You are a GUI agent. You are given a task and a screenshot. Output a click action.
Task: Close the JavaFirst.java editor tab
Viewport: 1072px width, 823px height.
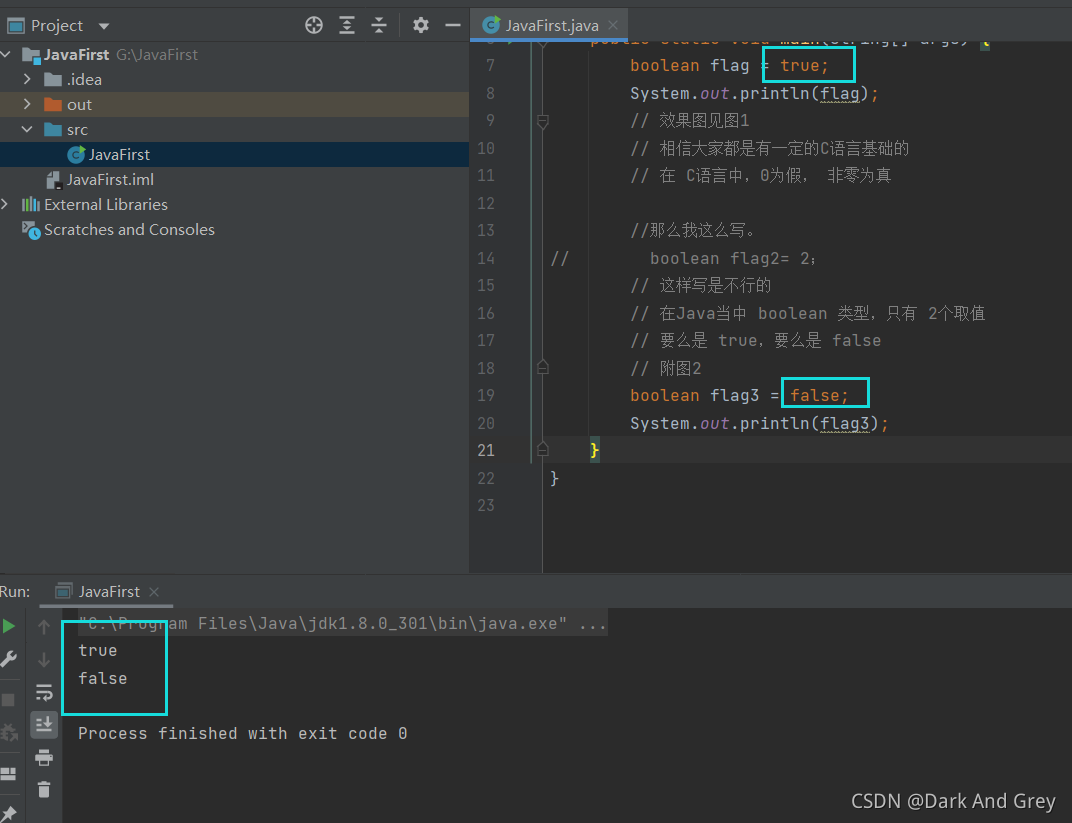[613, 25]
